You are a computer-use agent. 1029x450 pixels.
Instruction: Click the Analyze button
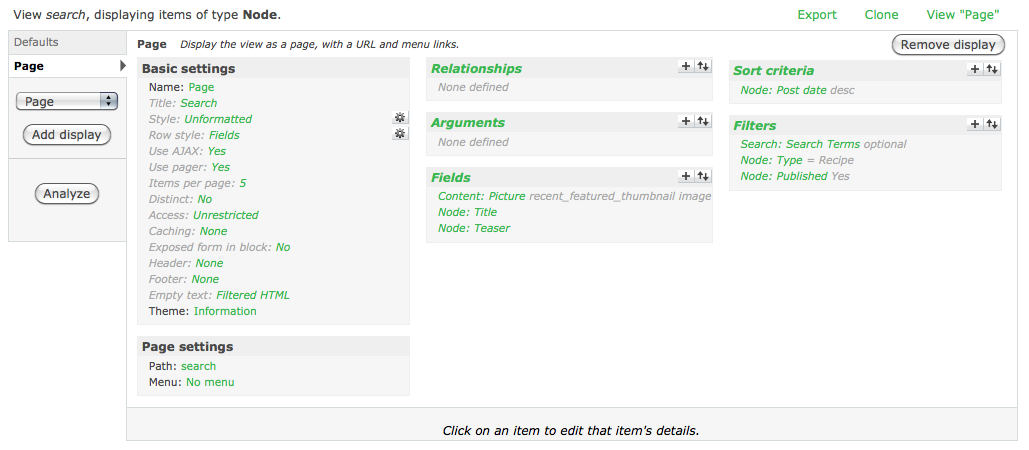tap(67, 194)
